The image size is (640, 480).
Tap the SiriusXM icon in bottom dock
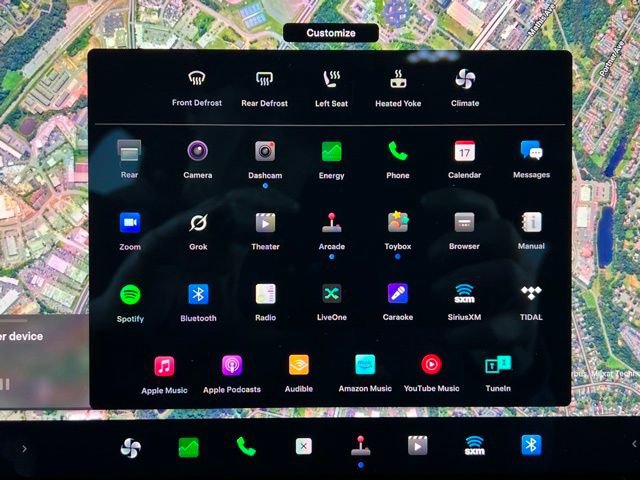(474, 447)
